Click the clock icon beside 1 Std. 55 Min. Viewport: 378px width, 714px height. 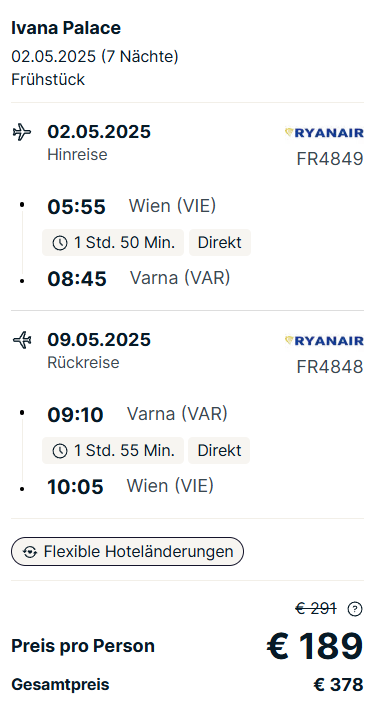point(60,451)
